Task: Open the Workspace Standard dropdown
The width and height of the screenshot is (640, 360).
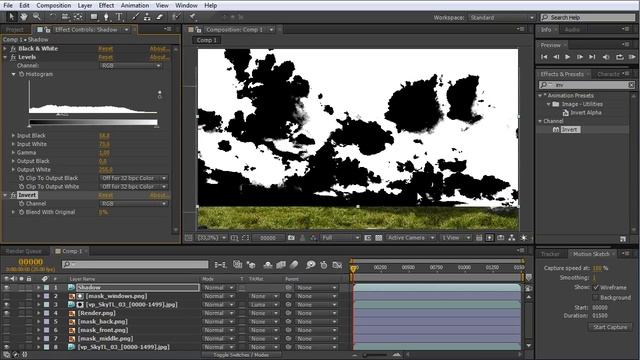Action: (502, 18)
